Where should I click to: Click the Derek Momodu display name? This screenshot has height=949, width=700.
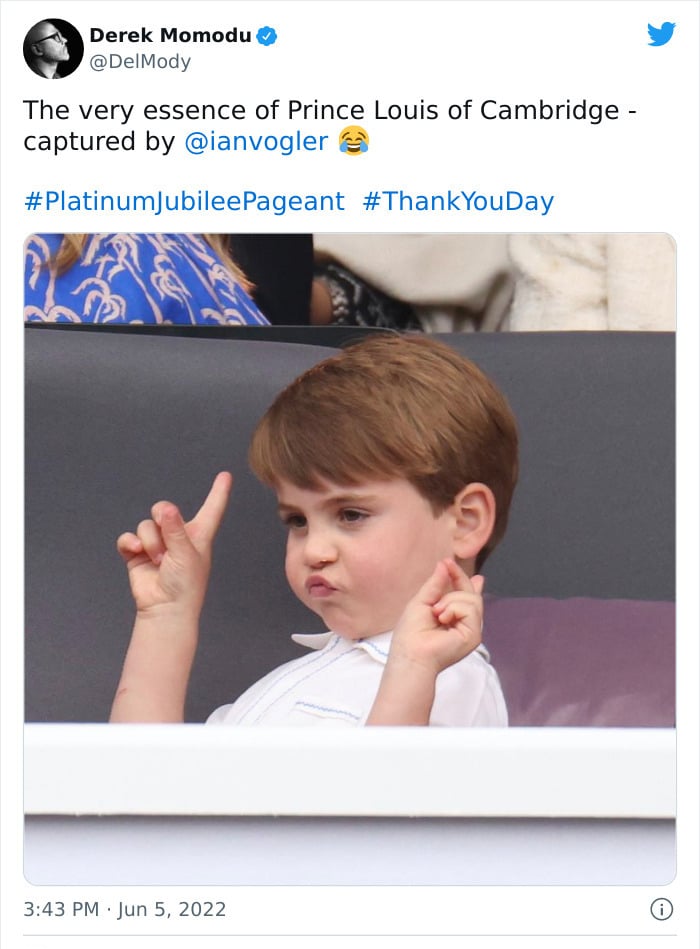click(x=170, y=36)
